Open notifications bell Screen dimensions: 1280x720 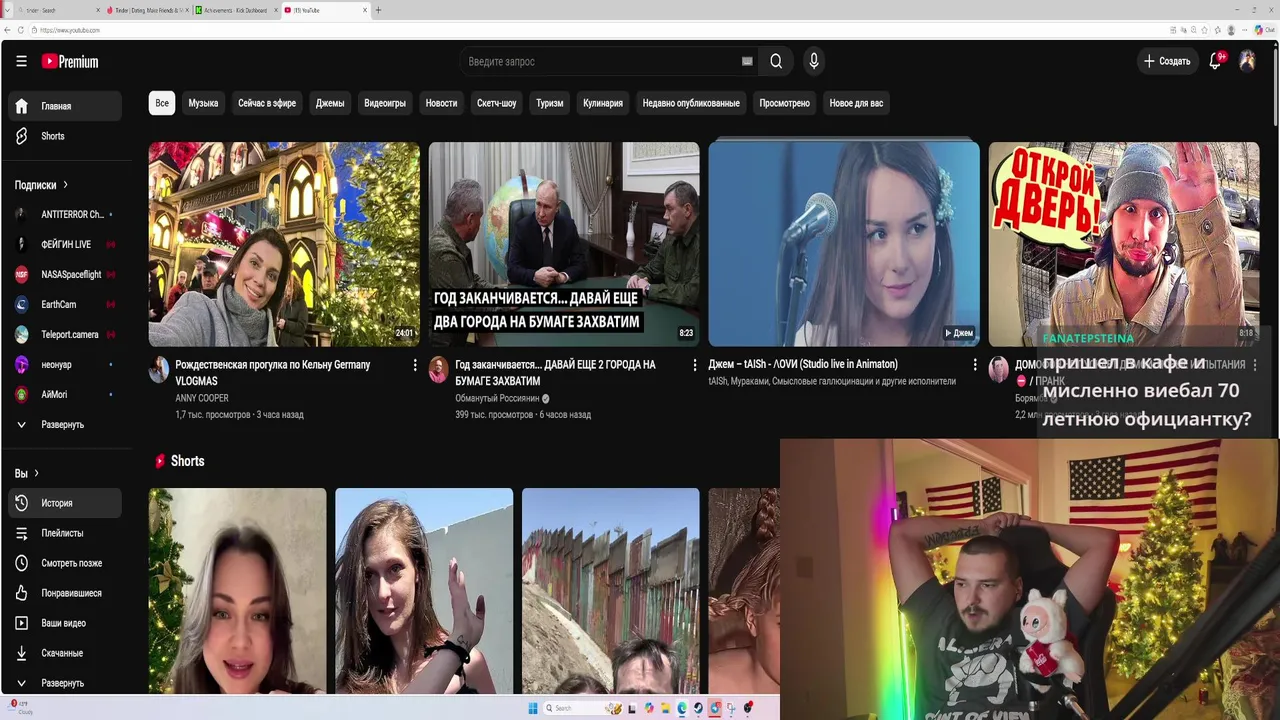point(1215,61)
